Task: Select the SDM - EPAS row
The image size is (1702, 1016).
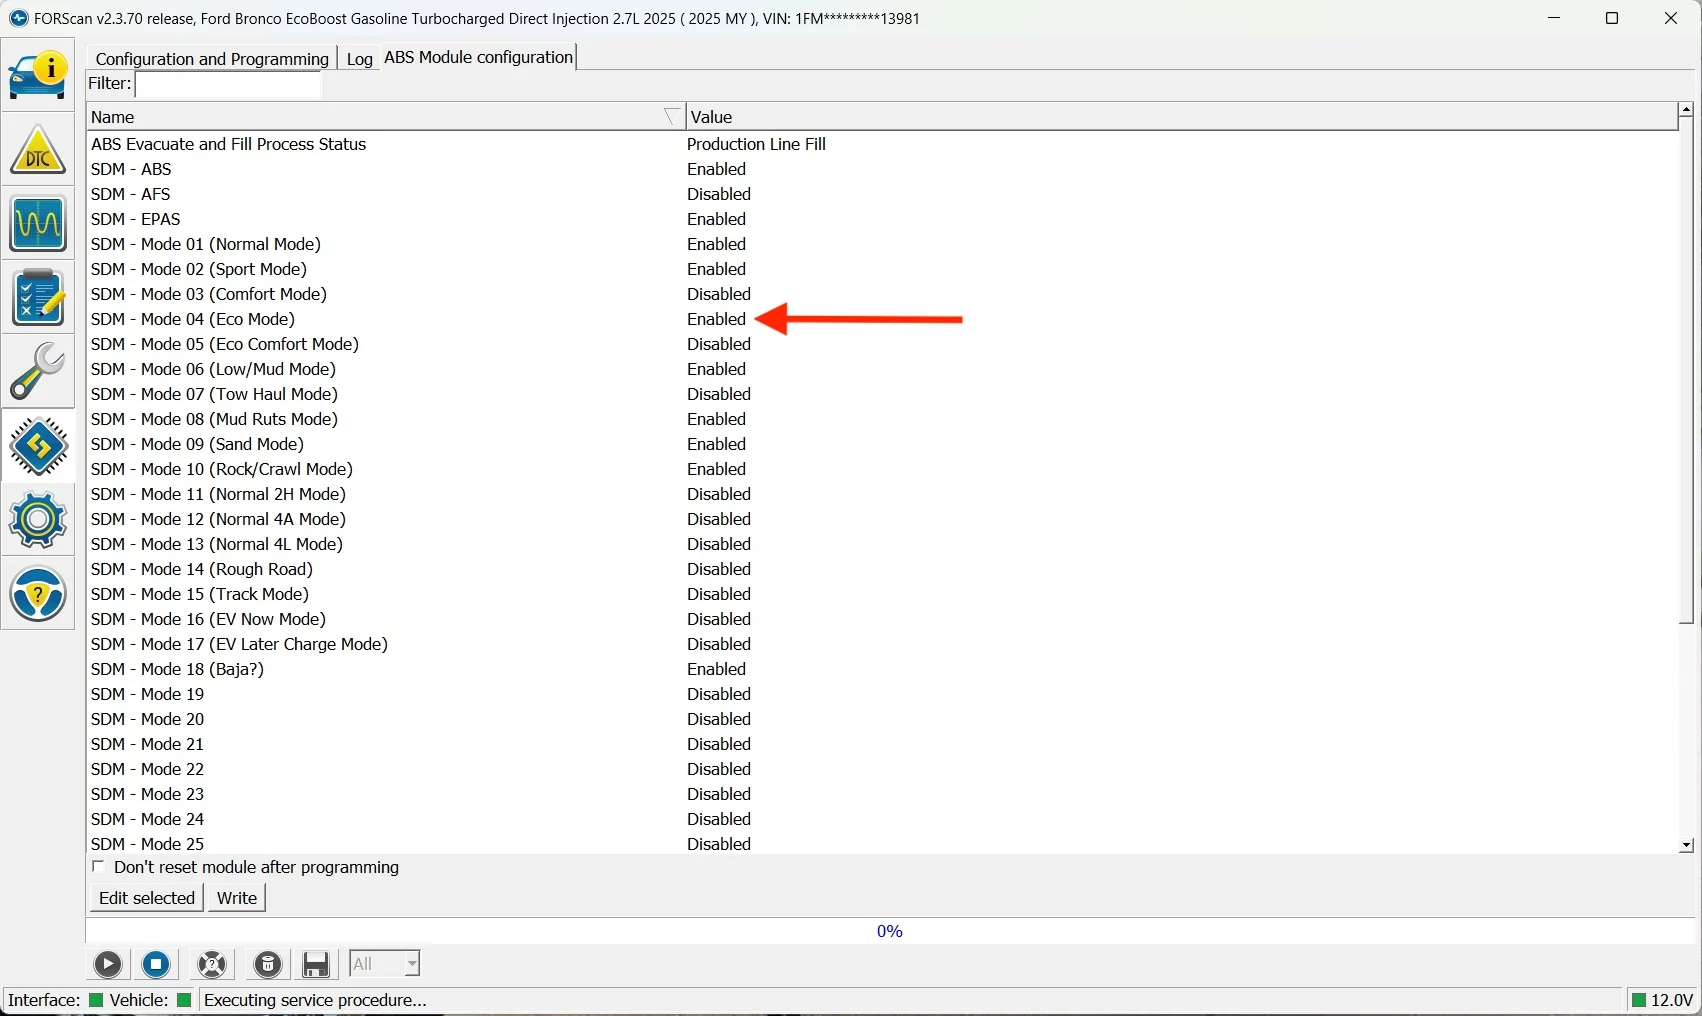Action: pyautogui.click(x=882, y=219)
